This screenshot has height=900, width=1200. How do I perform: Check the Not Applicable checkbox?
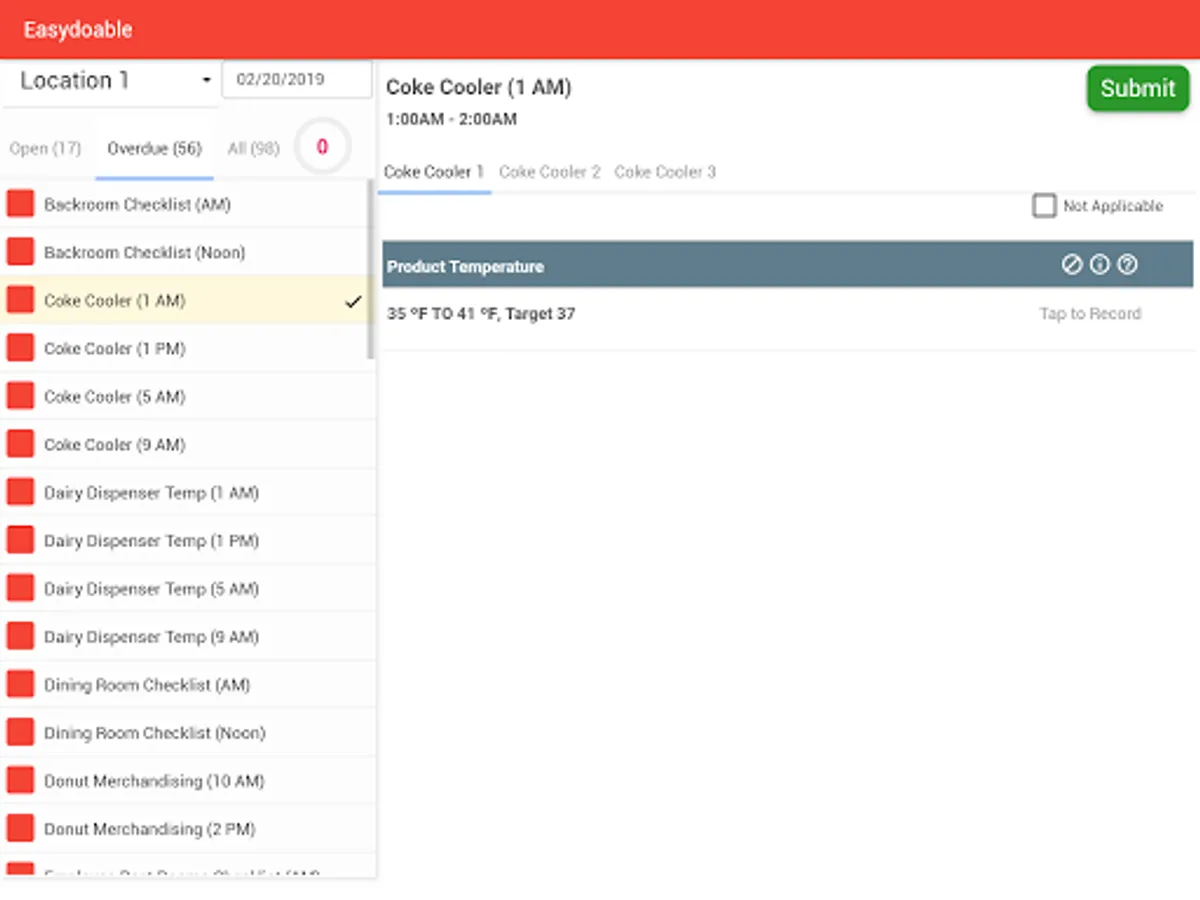tap(1044, 206)
